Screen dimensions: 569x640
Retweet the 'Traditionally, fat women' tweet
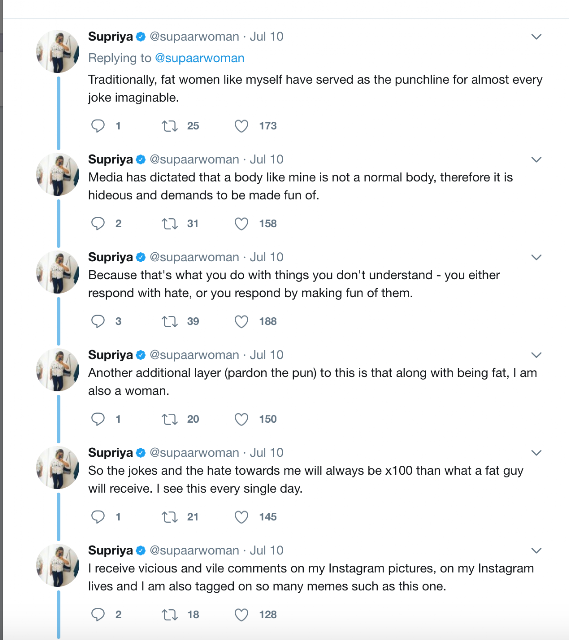(x=169, y=126)
